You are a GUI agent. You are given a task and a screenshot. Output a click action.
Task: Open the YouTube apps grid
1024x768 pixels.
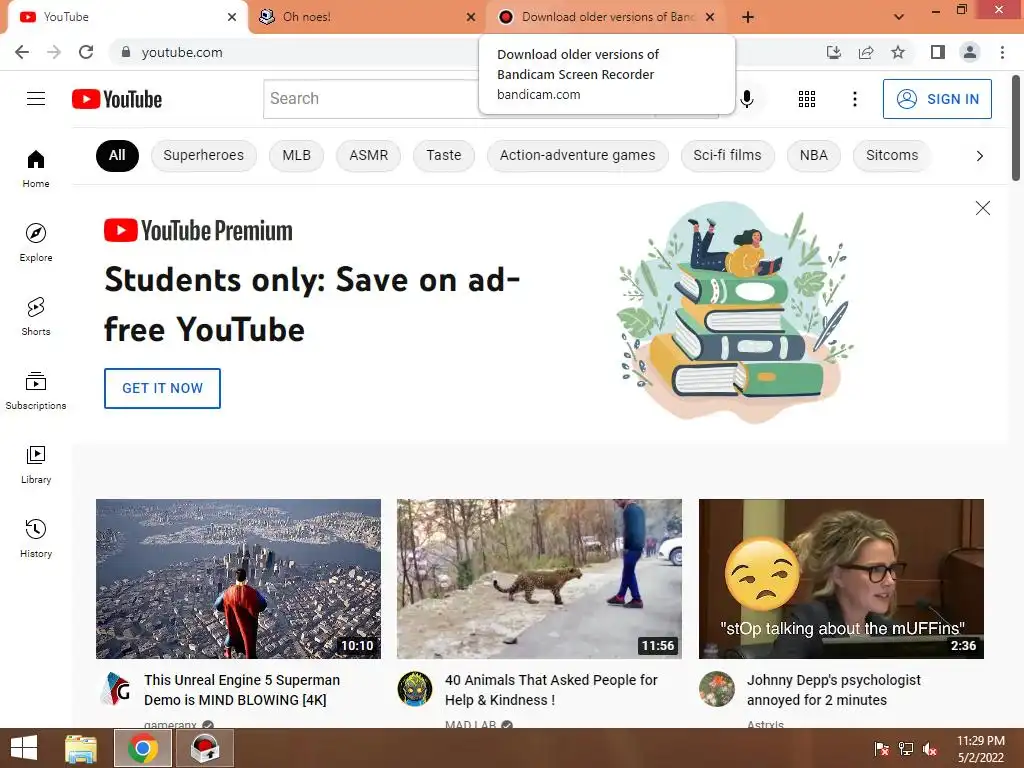(807, 99)
